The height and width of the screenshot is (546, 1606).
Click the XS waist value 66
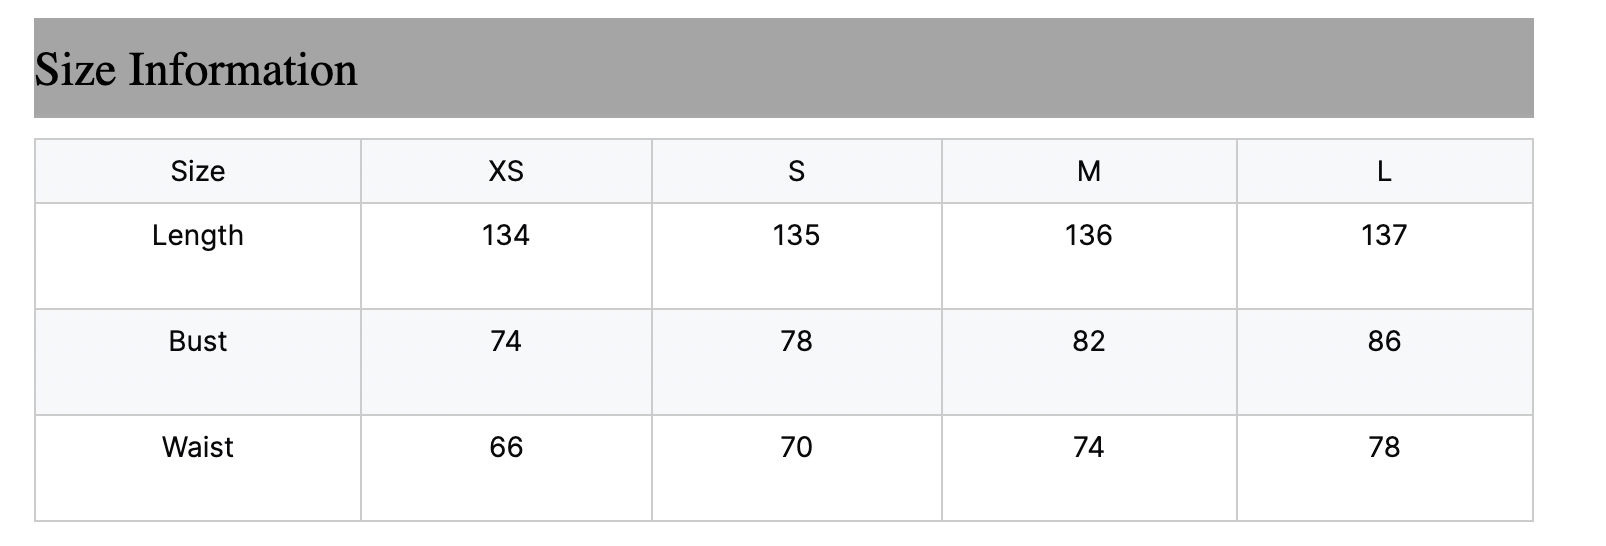tap(506, 447)
